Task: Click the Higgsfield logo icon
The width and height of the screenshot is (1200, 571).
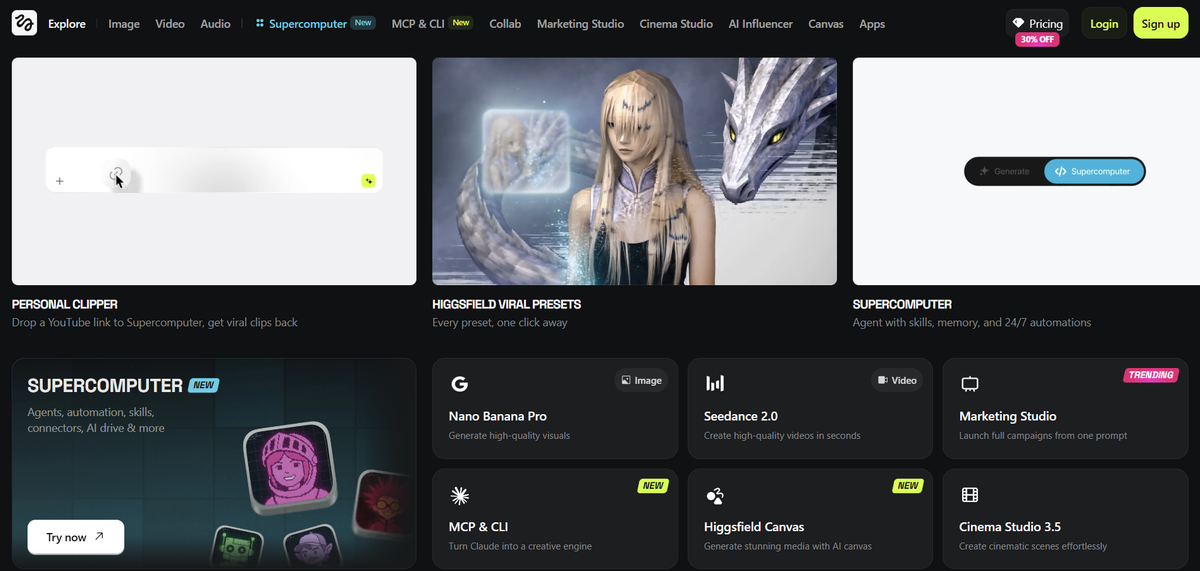Action: point(24,23)
